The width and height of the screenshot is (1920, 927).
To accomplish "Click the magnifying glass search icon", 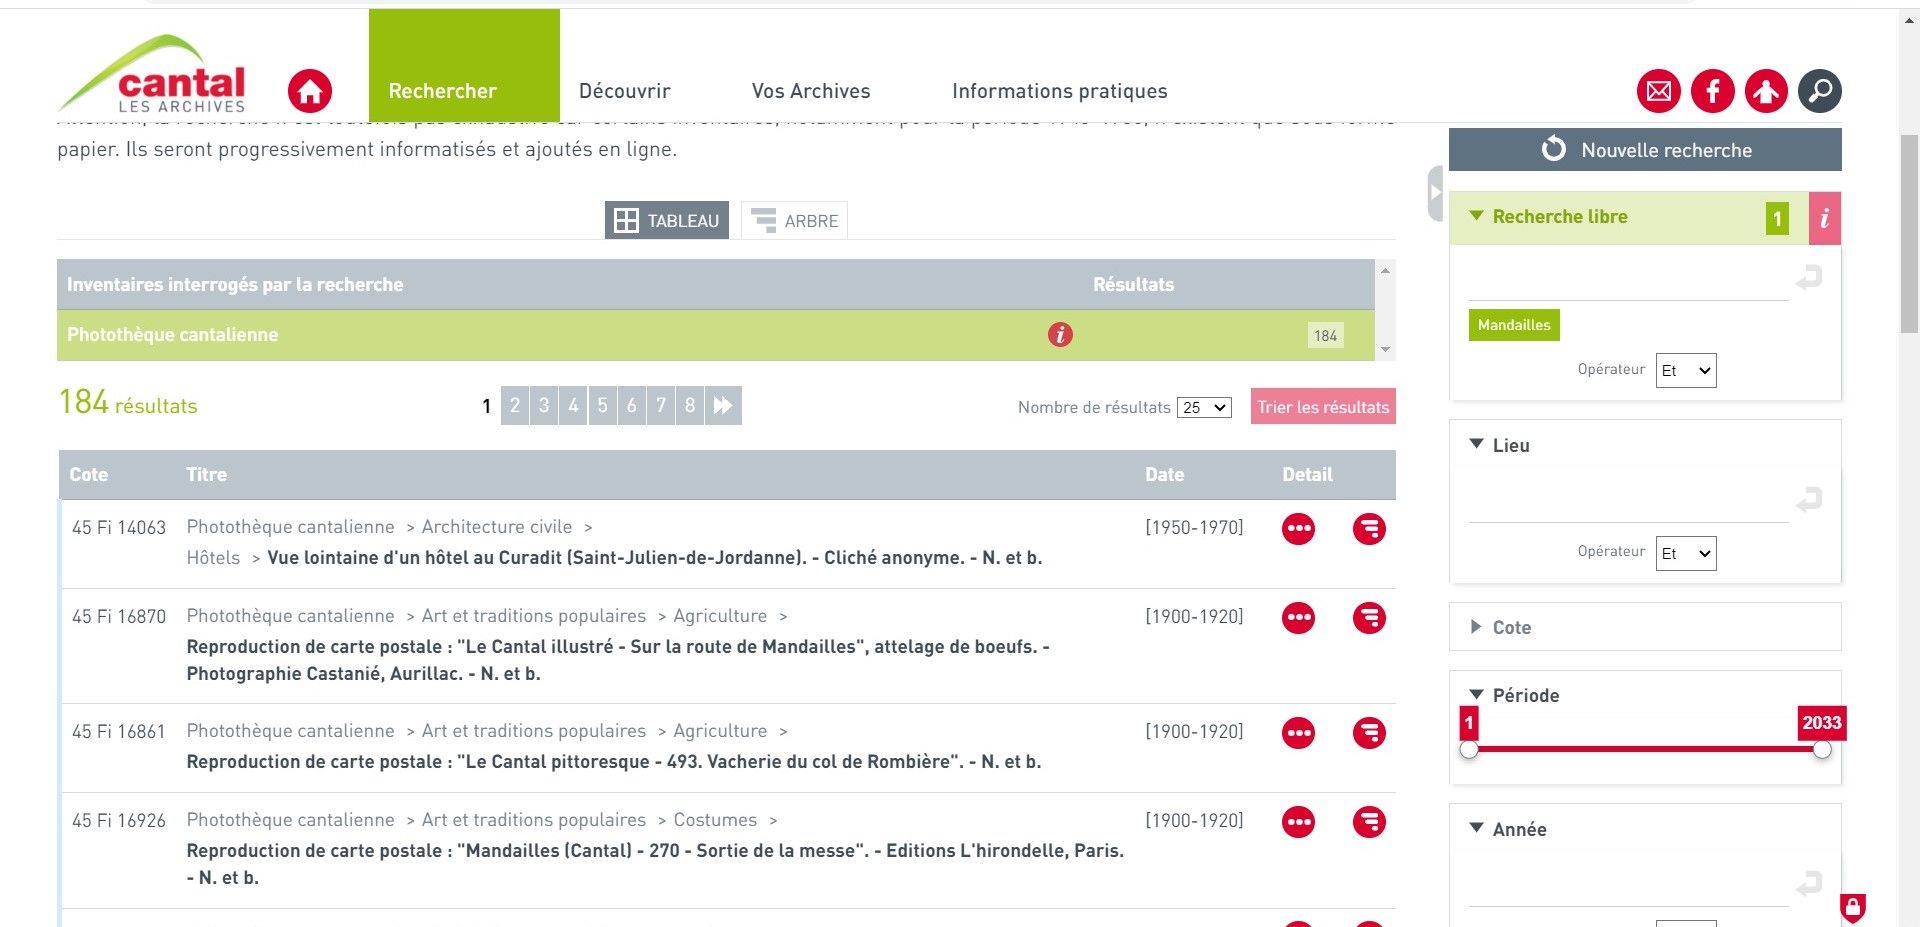I will [1820, 92].
